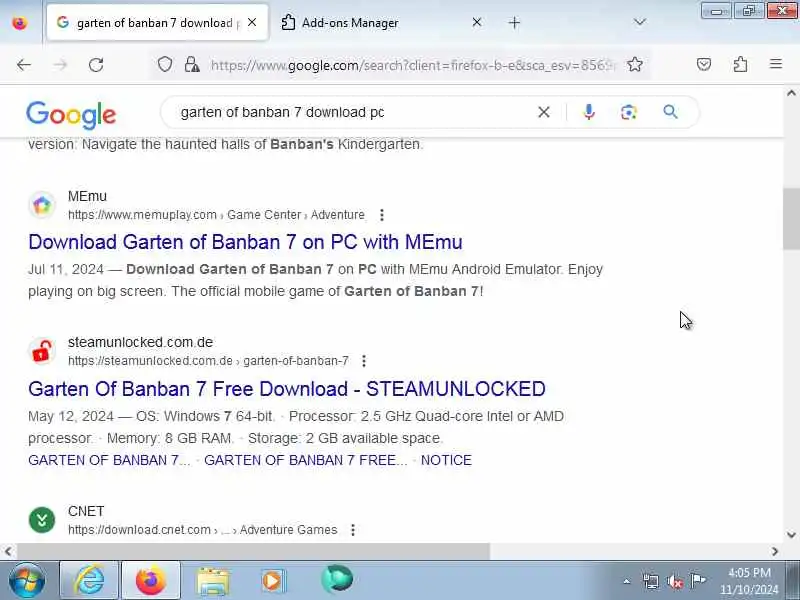
Task: Open tracking protection shield icon
Action: pyautogui.click(x=164, y=65)
